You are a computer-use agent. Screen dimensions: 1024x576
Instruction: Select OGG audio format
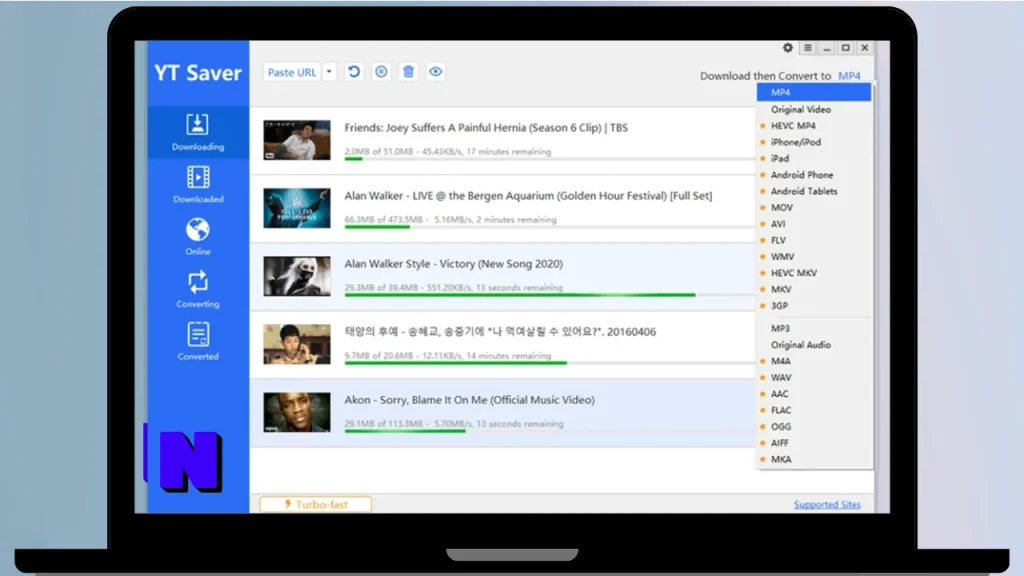pos(814,426)
